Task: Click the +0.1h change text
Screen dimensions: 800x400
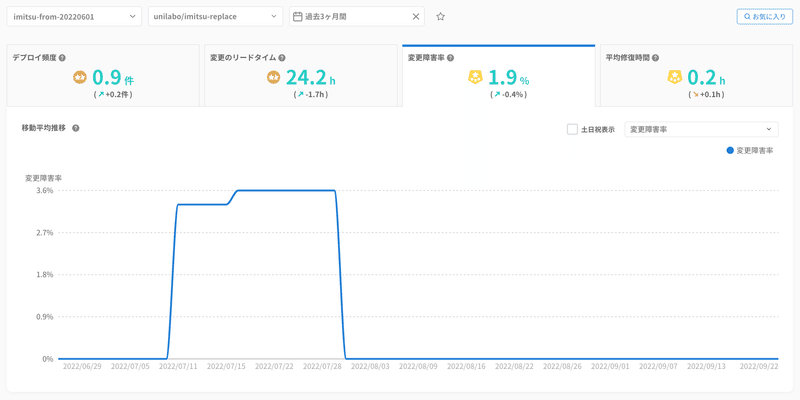Action: pyautogui.click(x=711, y=94)
